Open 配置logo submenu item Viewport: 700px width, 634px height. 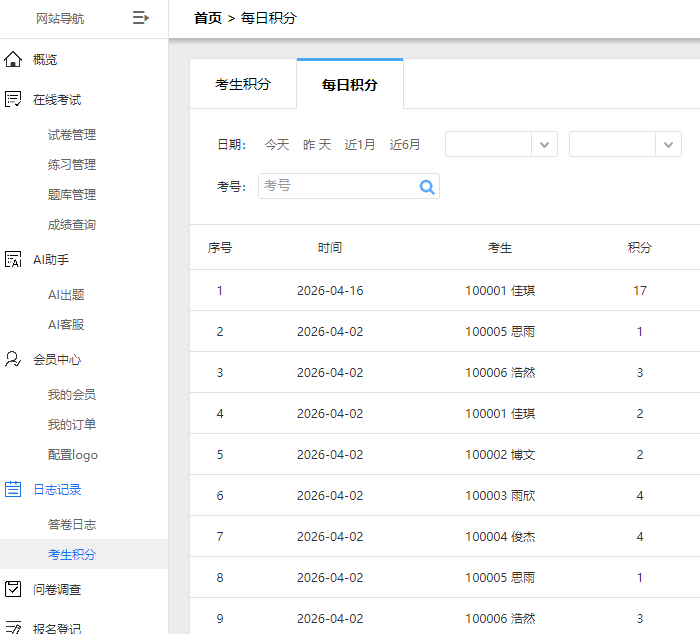pyautogui.click(x=73, y=455)
